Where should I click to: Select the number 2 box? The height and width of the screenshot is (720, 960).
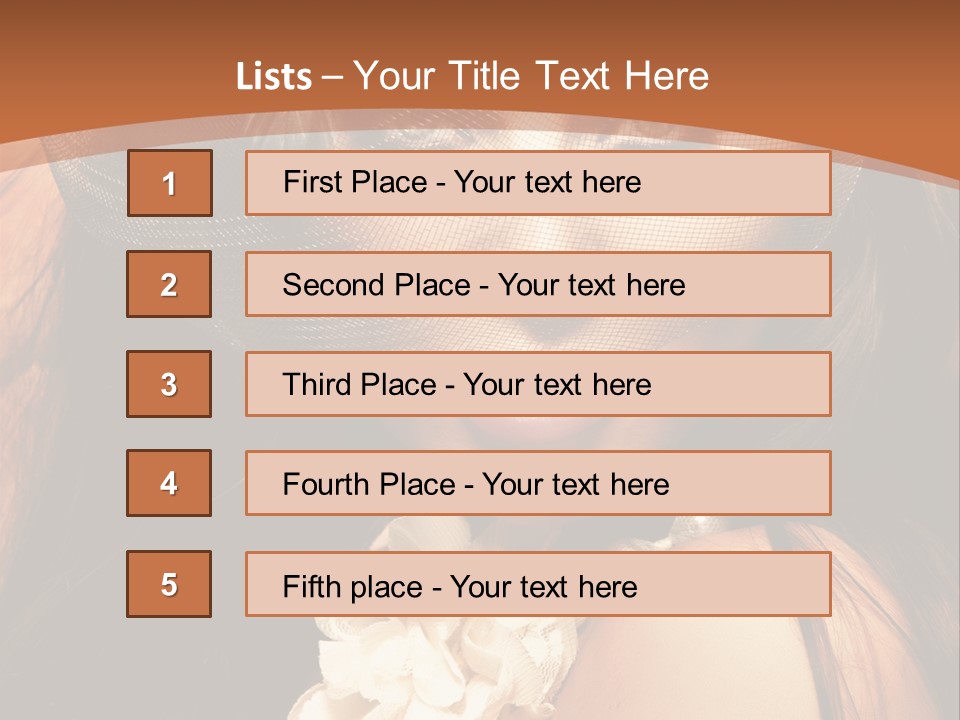tap(169, 284)
